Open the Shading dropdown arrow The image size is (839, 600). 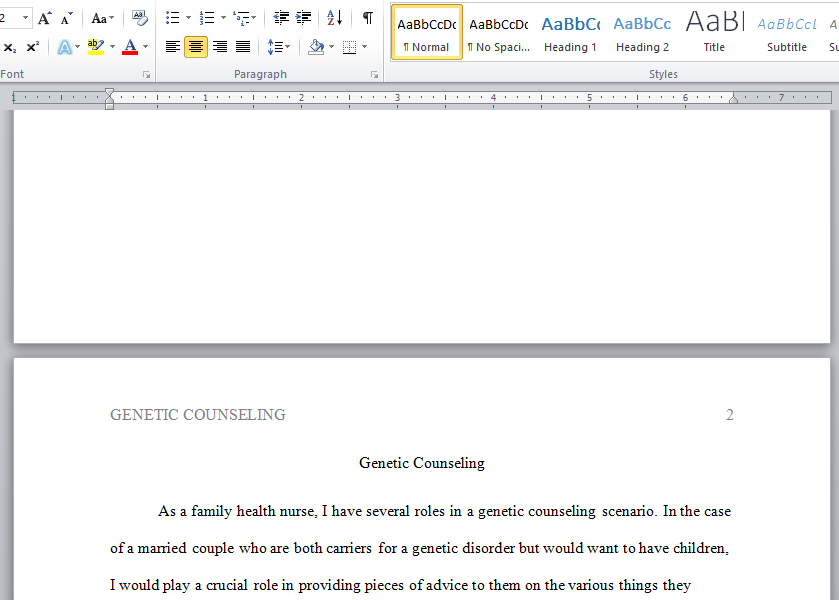coord(332,47)
